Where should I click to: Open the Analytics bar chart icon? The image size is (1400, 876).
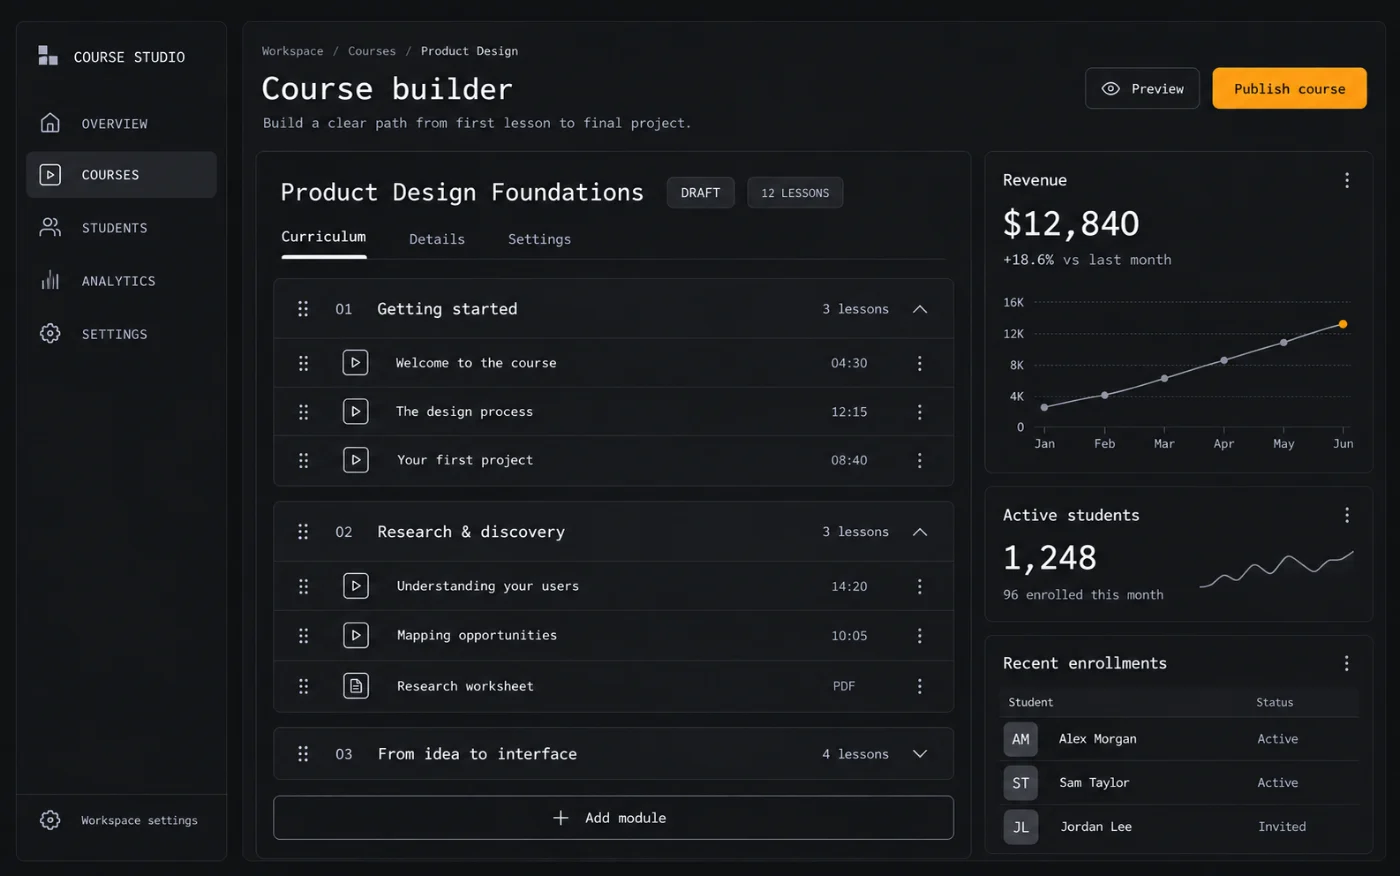click(x=50, y=280)
